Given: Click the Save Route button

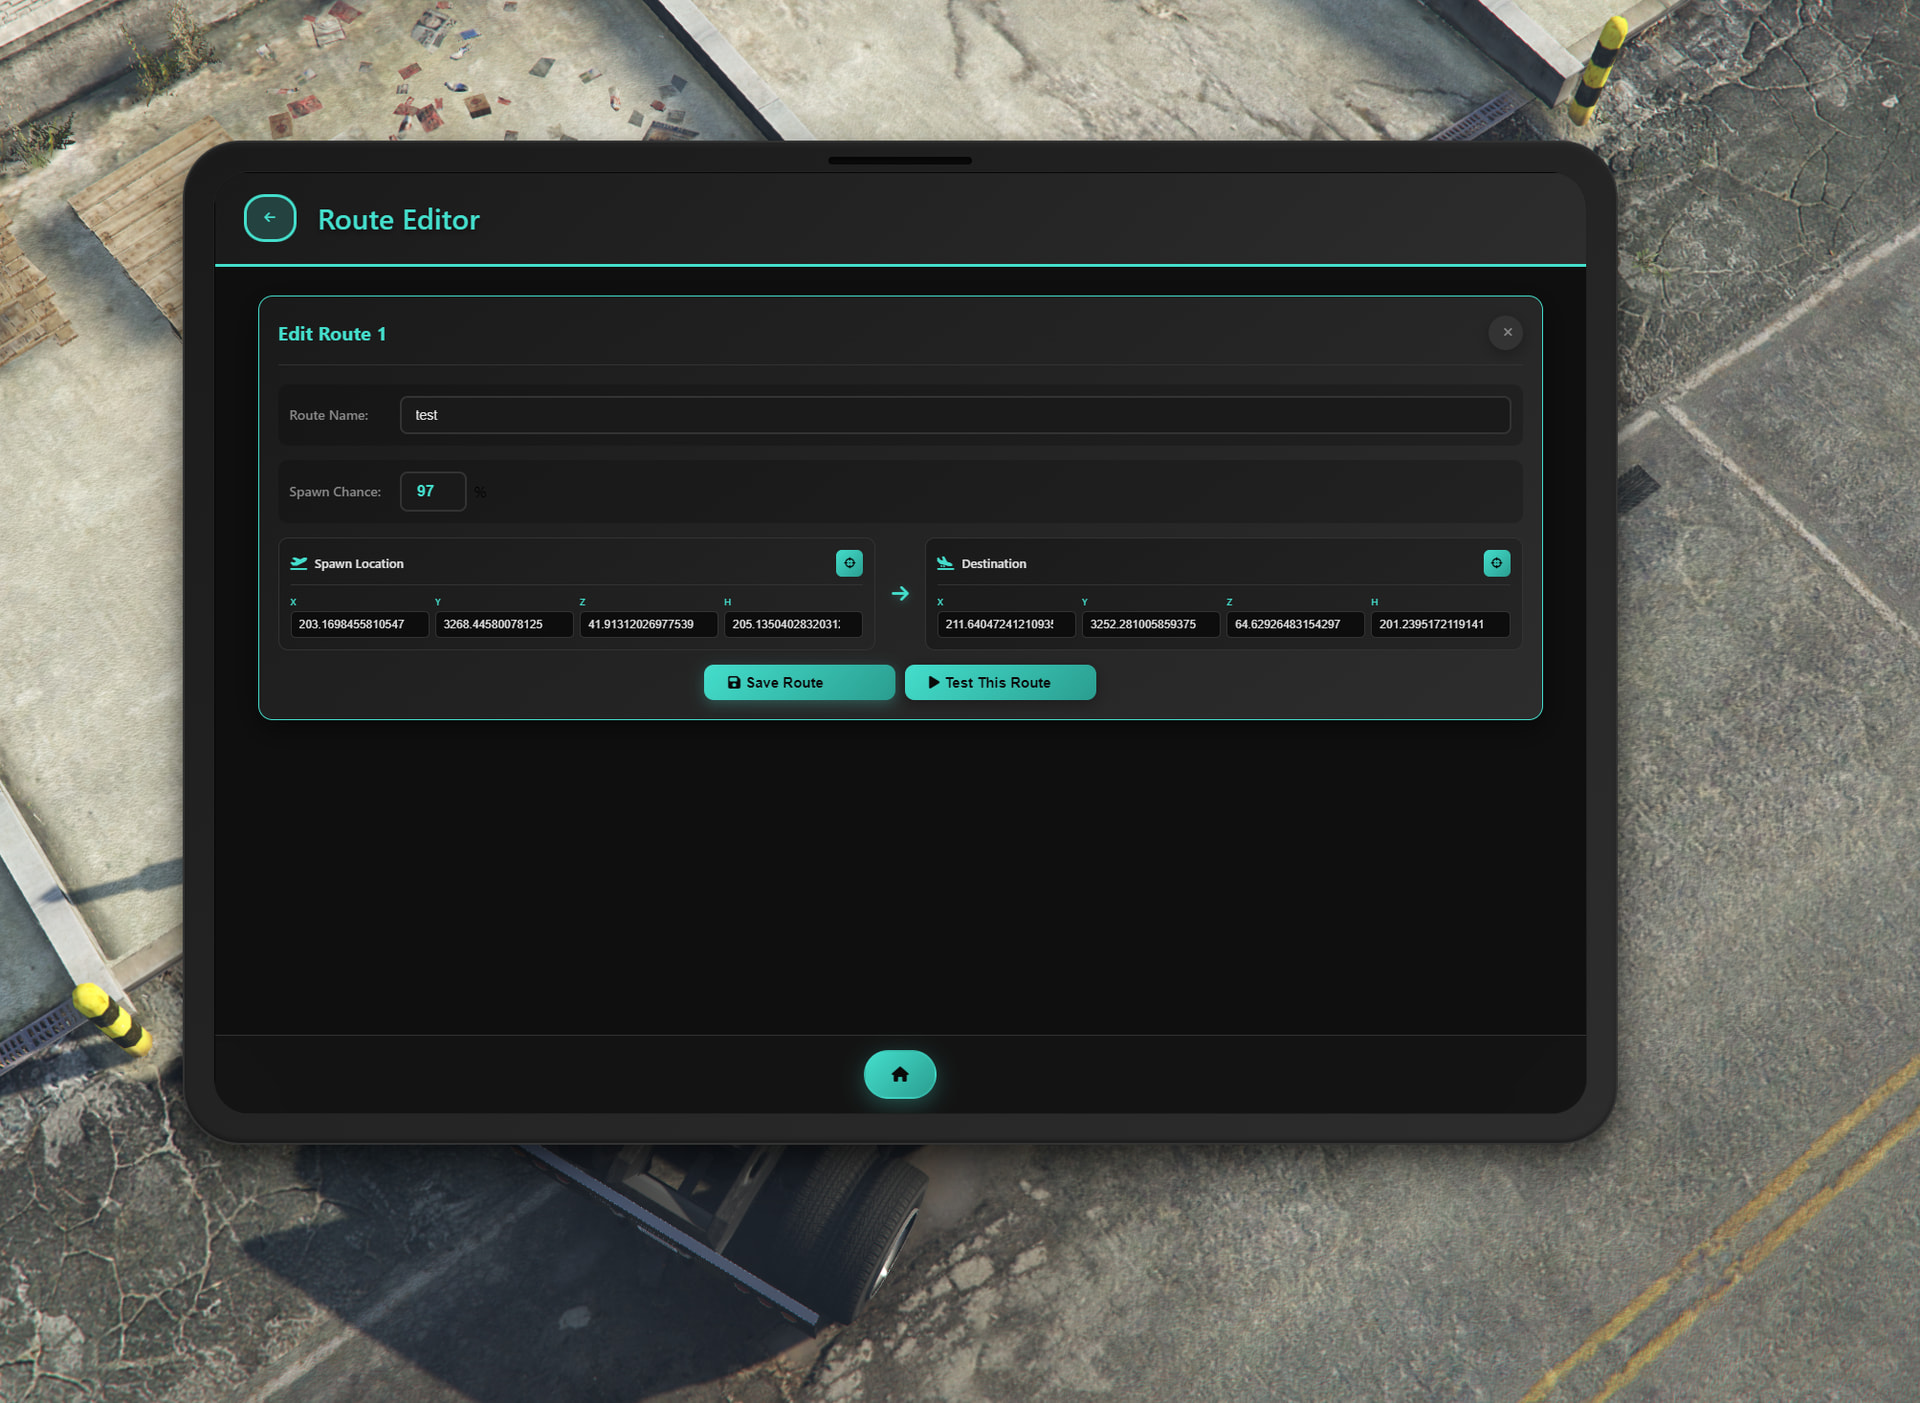Looking at the screenshot, I should (799, 682).
